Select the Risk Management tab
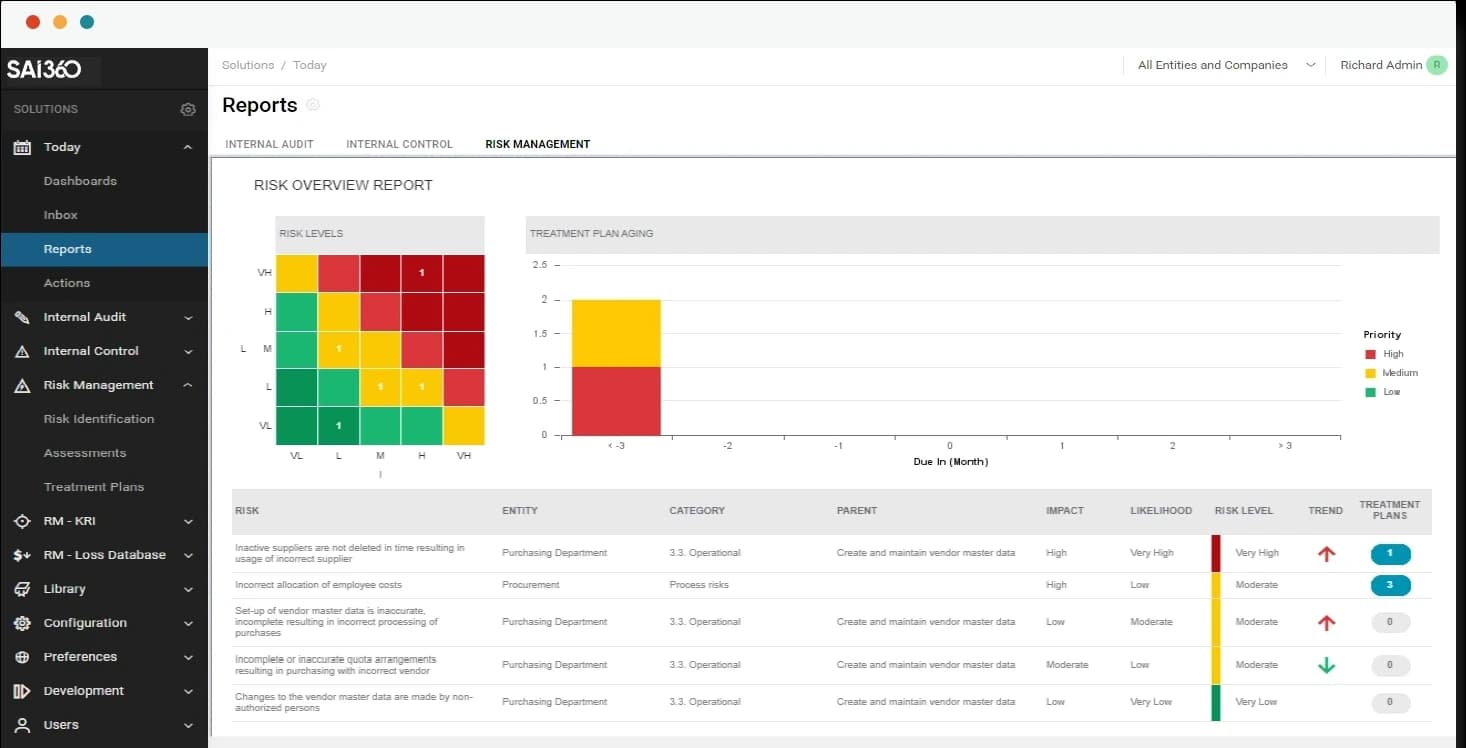Image resolution: width=1466 pixels, height=748 pixels. (x=538, y=144)
